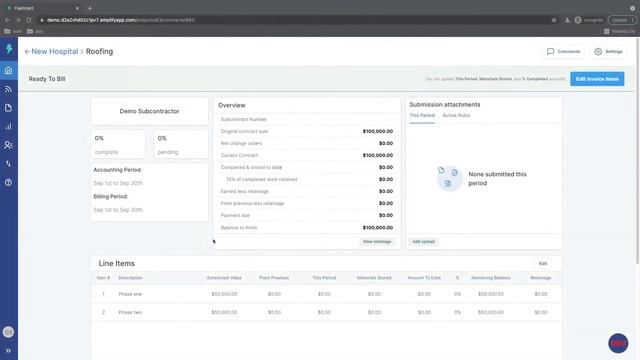Screen dimensions: 640x360
Task: Click the Materials Stored column header
Action: 374,278
